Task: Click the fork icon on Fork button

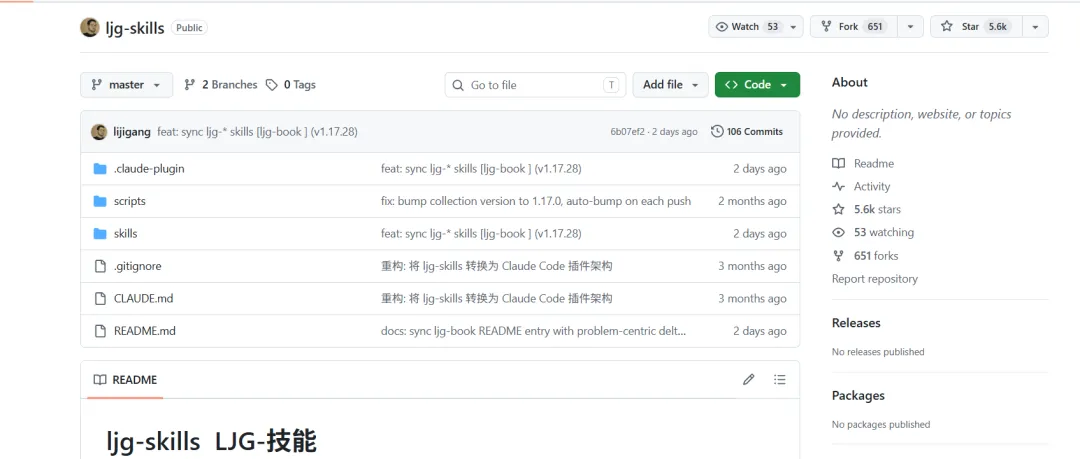Action: coord(827,27)
